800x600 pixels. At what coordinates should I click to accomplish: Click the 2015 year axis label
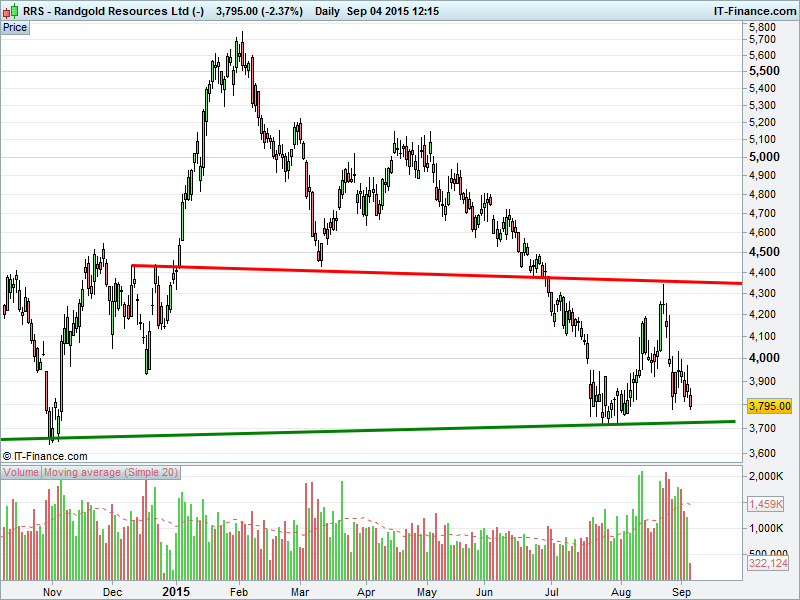coord(176,592)
